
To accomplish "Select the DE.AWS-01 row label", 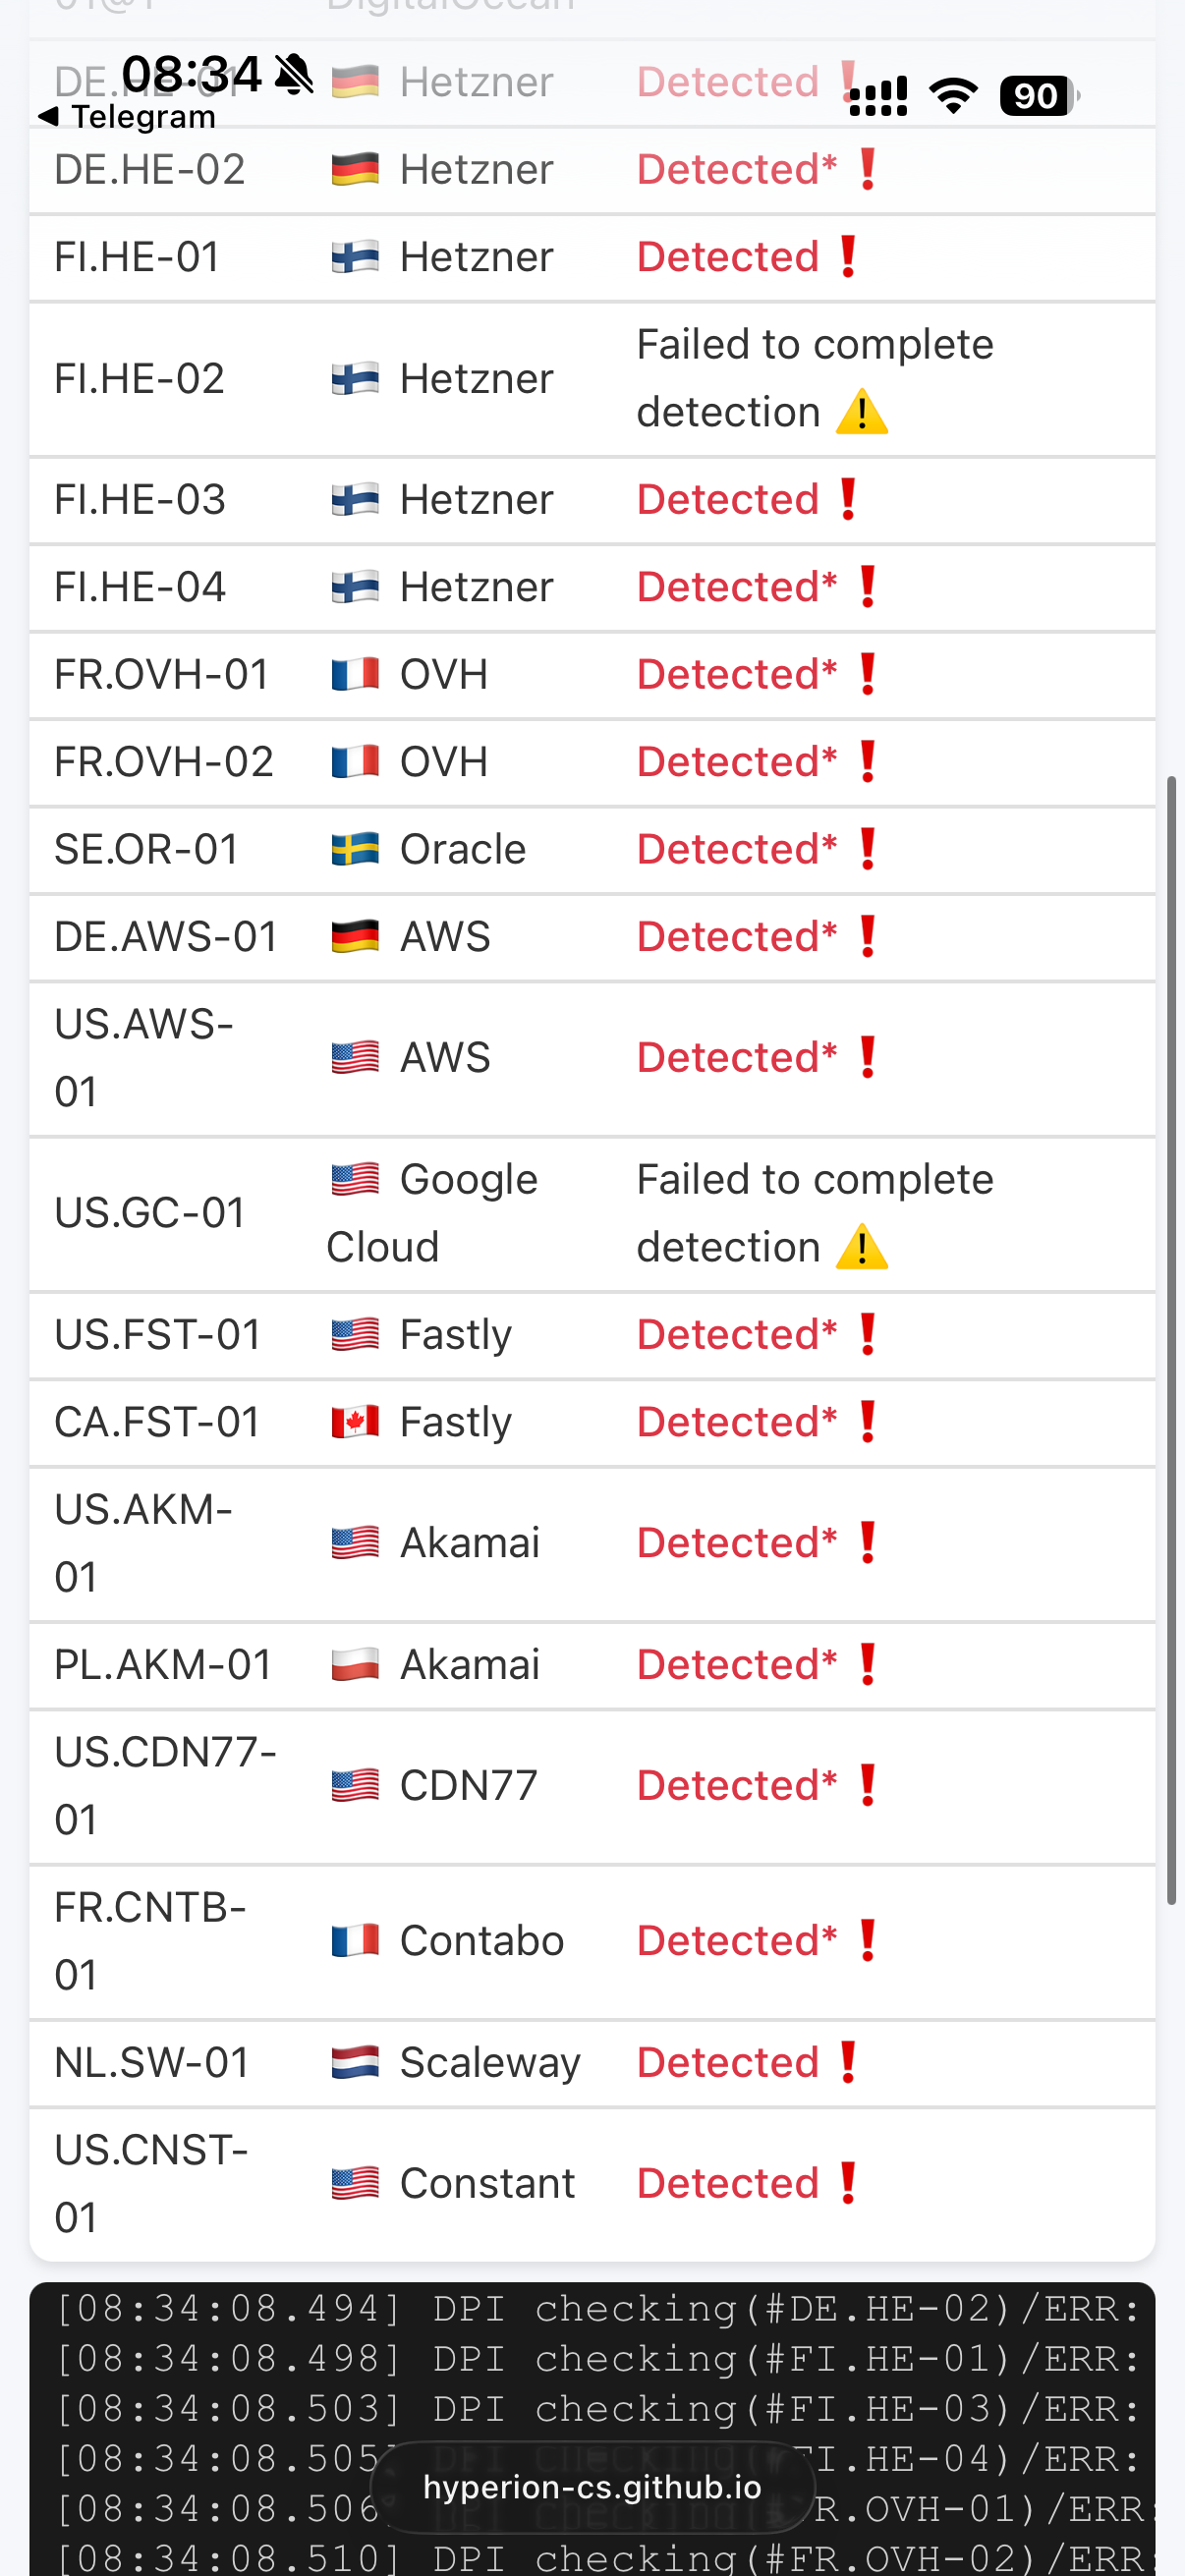I will (166, 937).
